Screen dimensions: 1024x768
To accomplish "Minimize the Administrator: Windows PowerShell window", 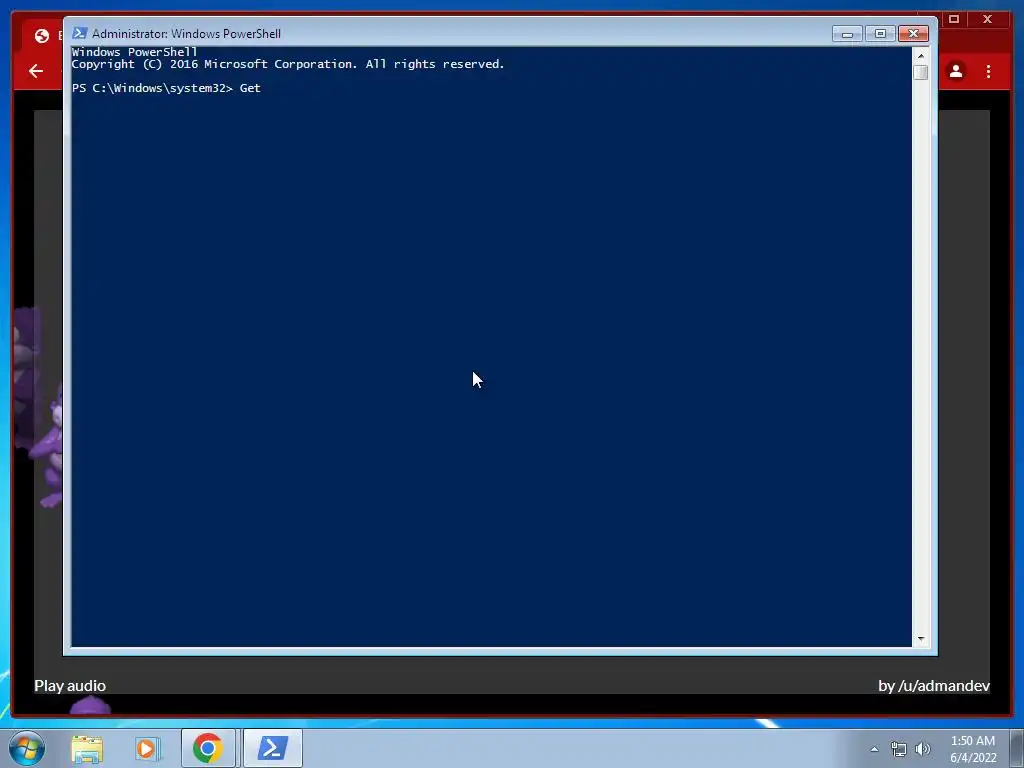I will (x=847, y=34).
